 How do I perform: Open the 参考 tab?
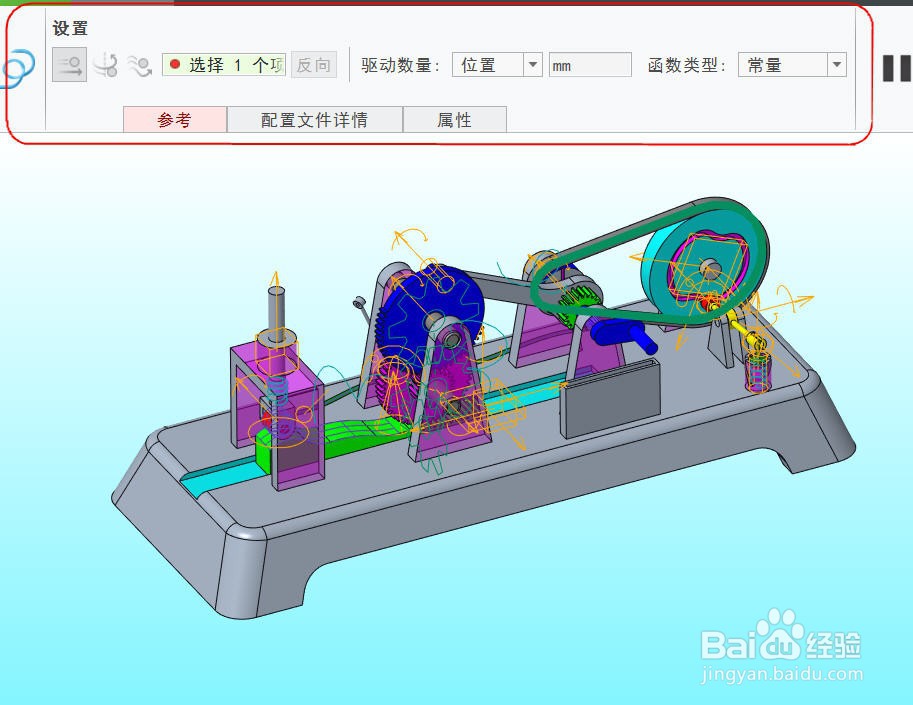coord(175,119)
